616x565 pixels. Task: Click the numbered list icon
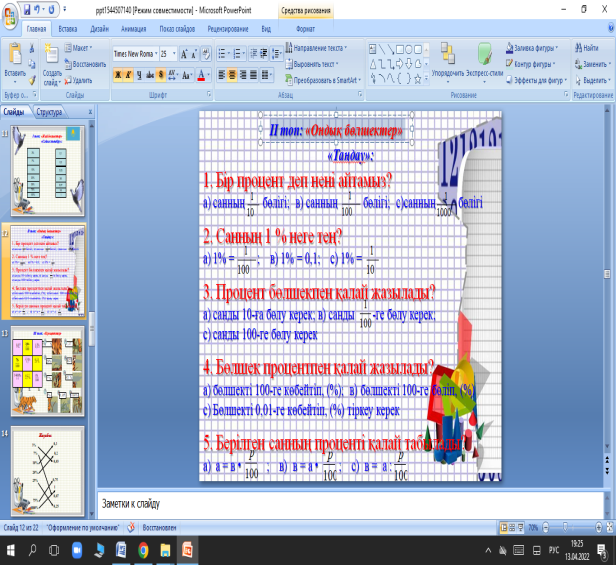point(238,54)
